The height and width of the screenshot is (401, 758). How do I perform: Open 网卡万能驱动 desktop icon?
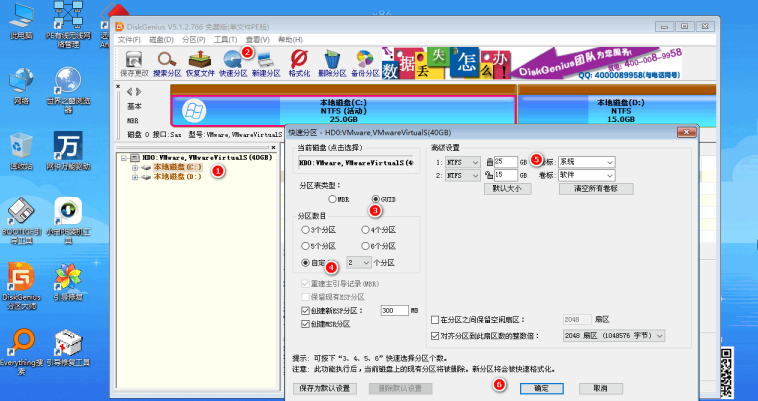[x=68, y=151]
